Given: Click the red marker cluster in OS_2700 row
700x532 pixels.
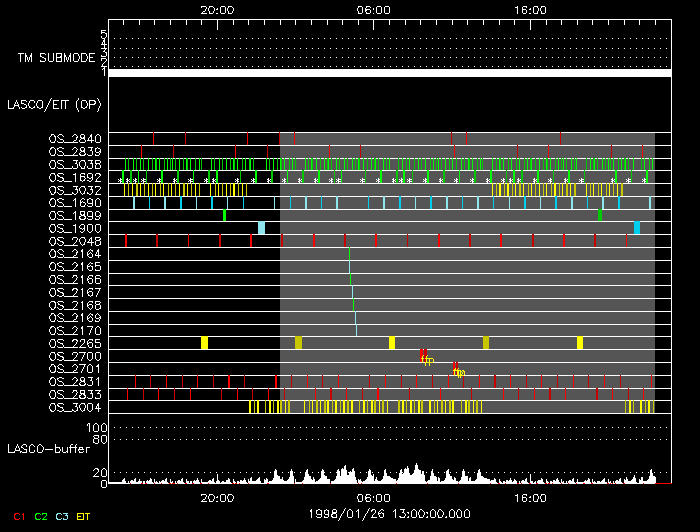Looking at the screenshot, I should click(424, 355).
